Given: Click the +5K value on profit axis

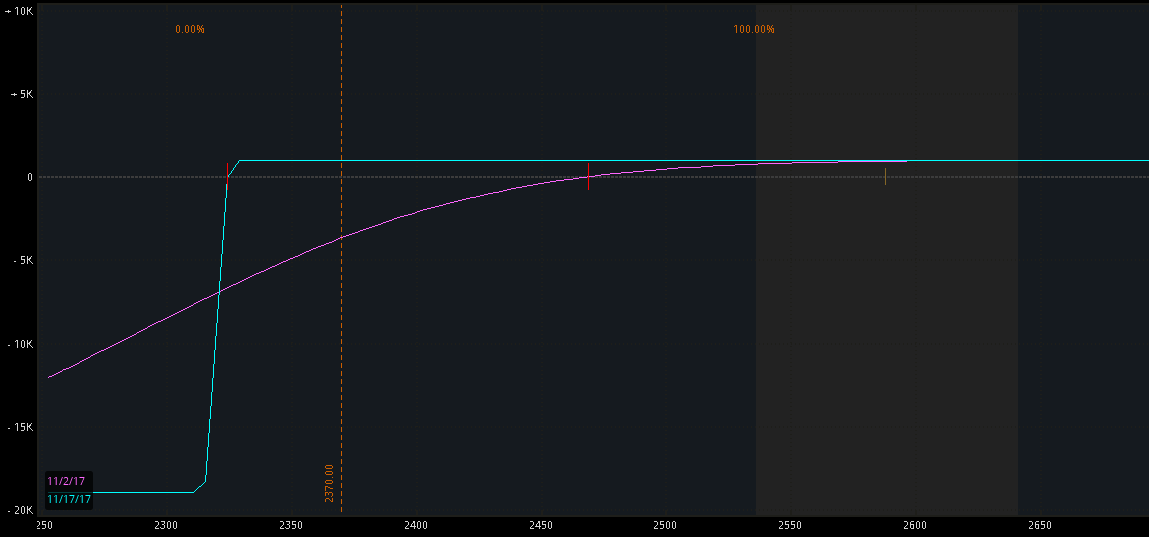Looking at the screenshot, I should point(21,95).
